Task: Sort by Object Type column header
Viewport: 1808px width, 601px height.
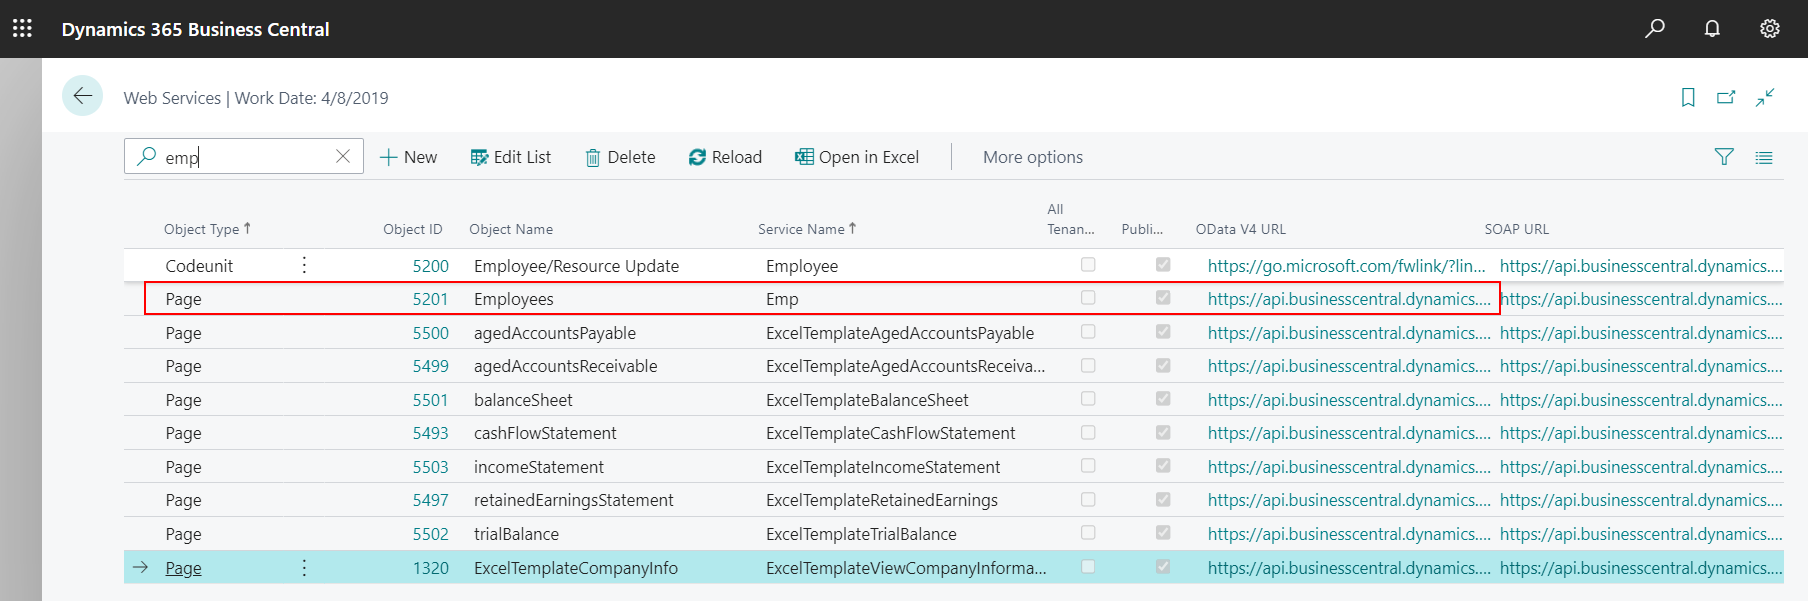Action: [x=207, y=229]
